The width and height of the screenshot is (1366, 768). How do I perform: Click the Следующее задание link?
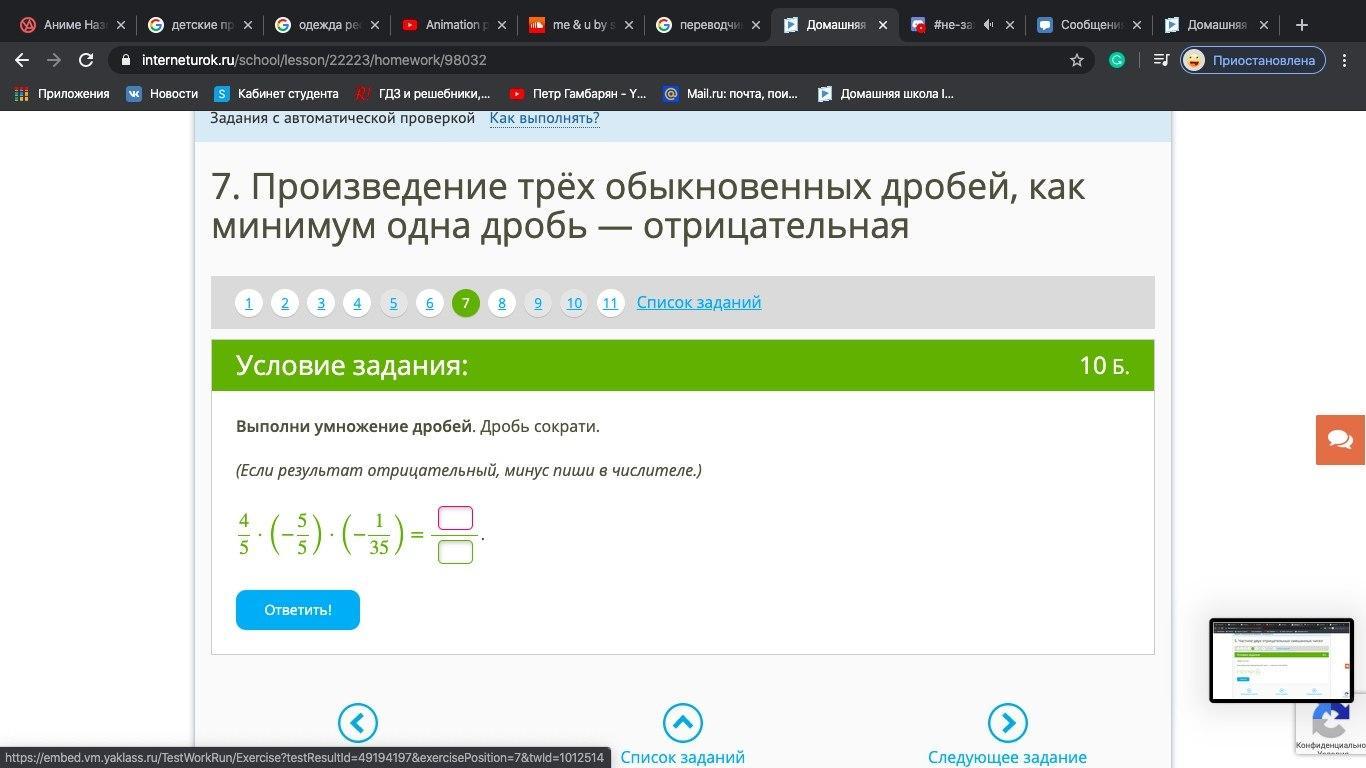(1007, 758)
